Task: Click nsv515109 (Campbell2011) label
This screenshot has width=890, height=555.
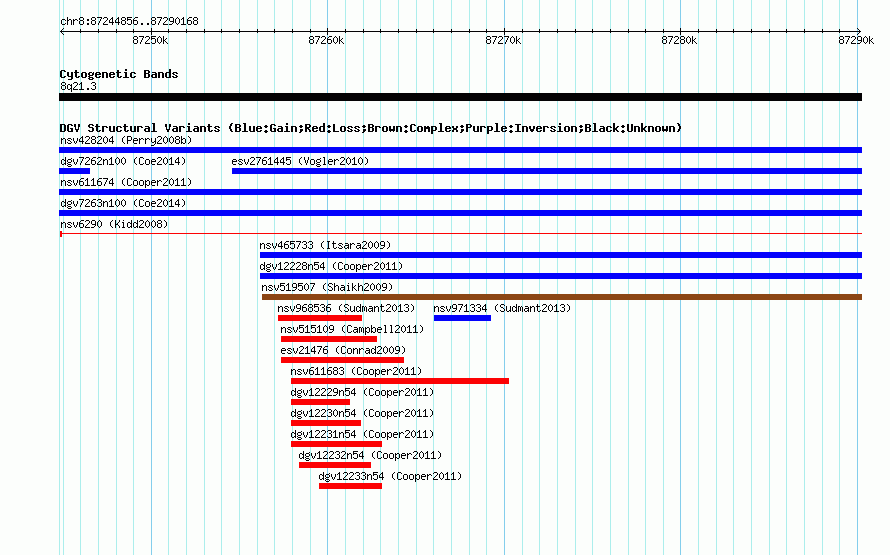Action: [x=352, y=329]
